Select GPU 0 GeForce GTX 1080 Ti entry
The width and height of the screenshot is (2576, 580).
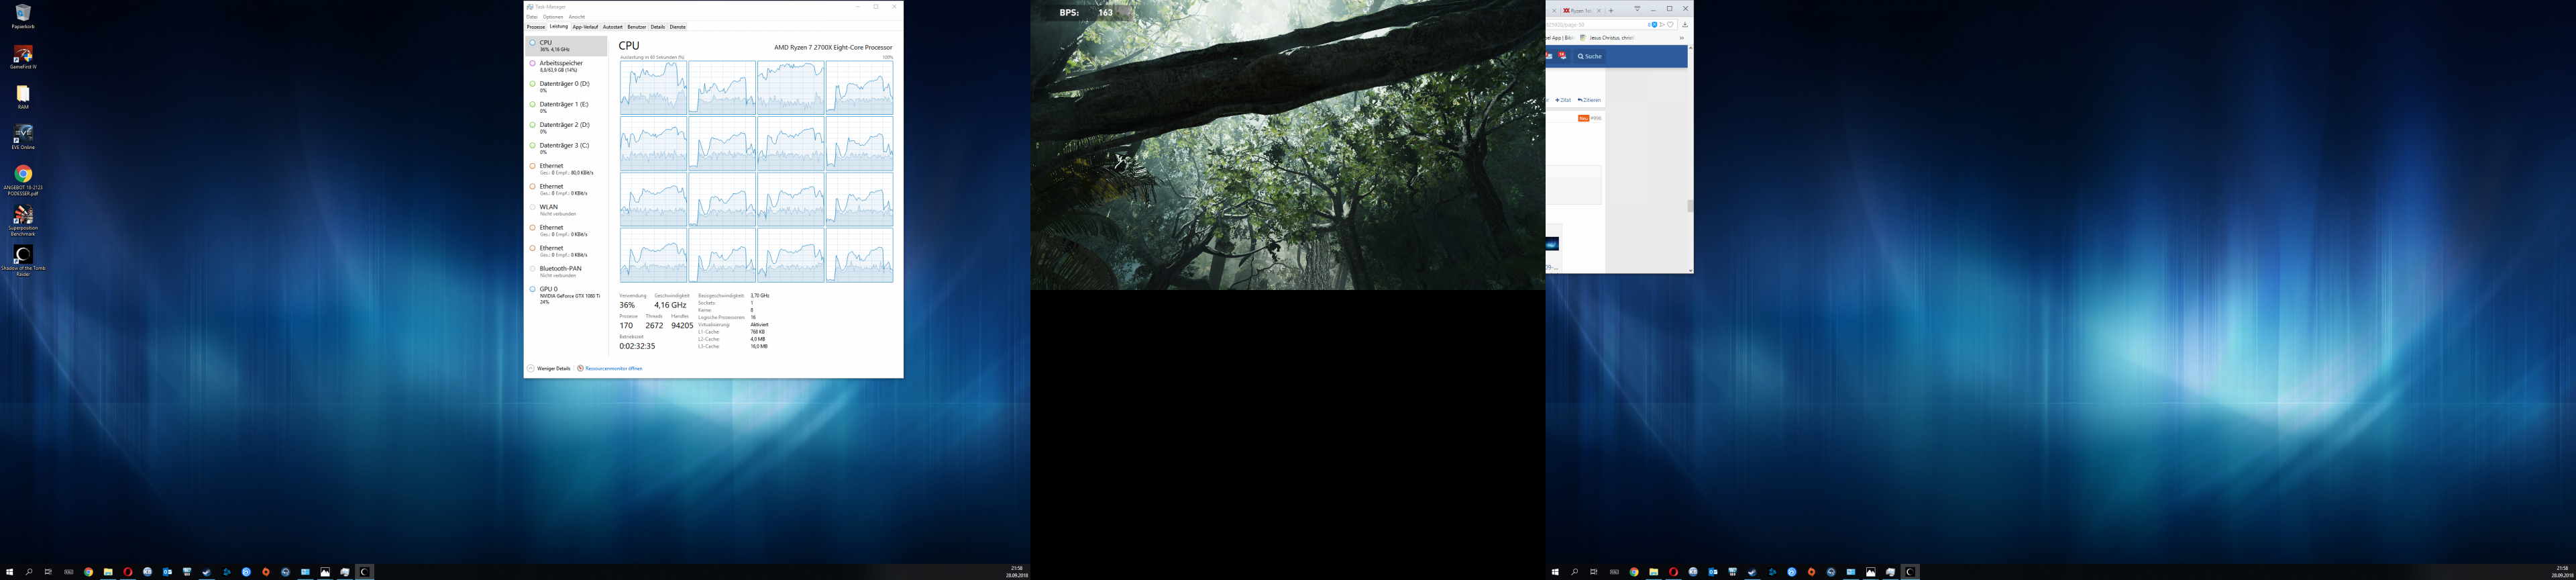566,294
